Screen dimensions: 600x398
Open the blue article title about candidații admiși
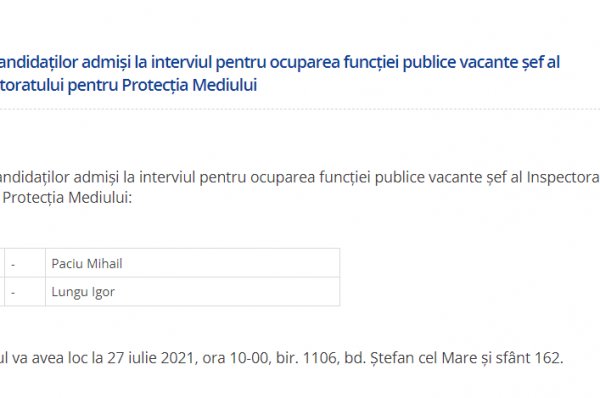[280, 73]
